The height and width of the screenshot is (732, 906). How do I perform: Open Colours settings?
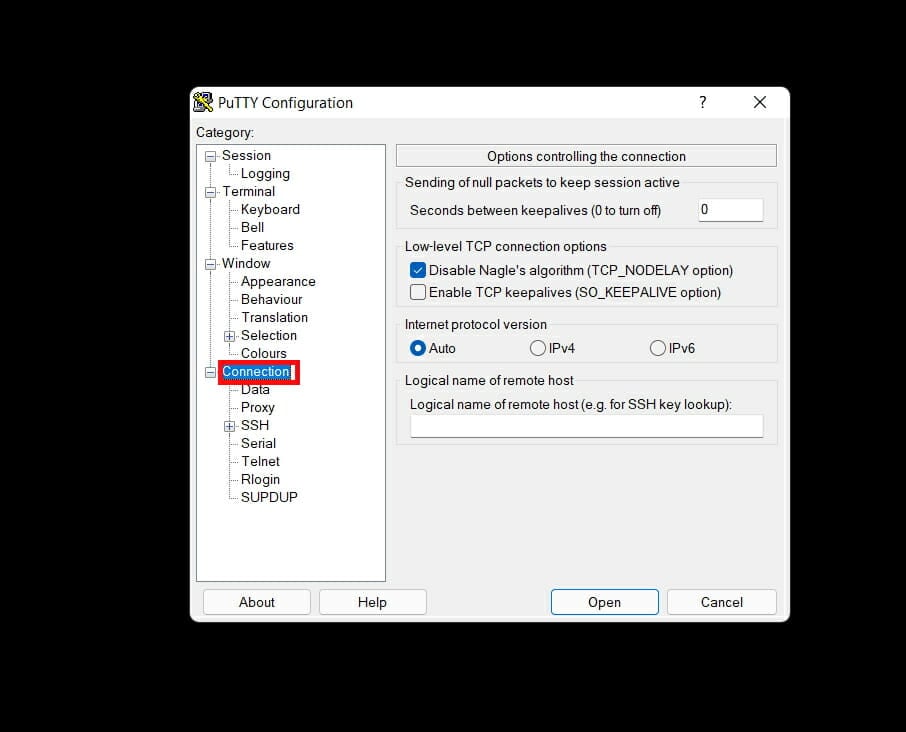click(x=263, y=353)
